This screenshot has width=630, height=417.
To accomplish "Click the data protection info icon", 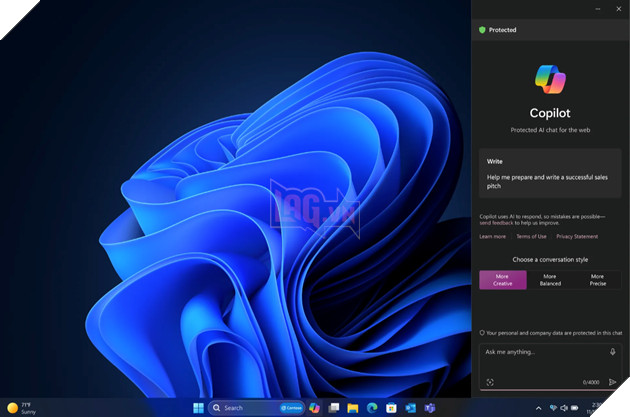I will [482, 333].
